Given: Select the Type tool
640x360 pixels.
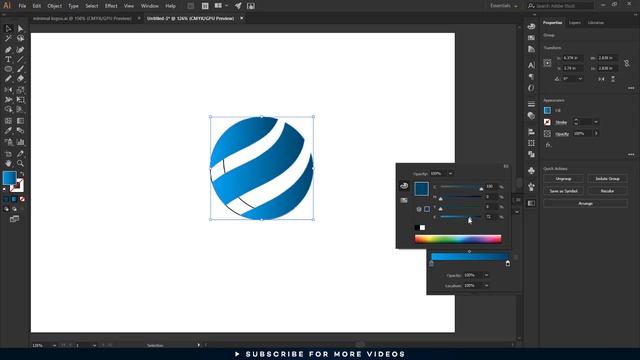Looking at the screenshot, I should tap(8, 59).
